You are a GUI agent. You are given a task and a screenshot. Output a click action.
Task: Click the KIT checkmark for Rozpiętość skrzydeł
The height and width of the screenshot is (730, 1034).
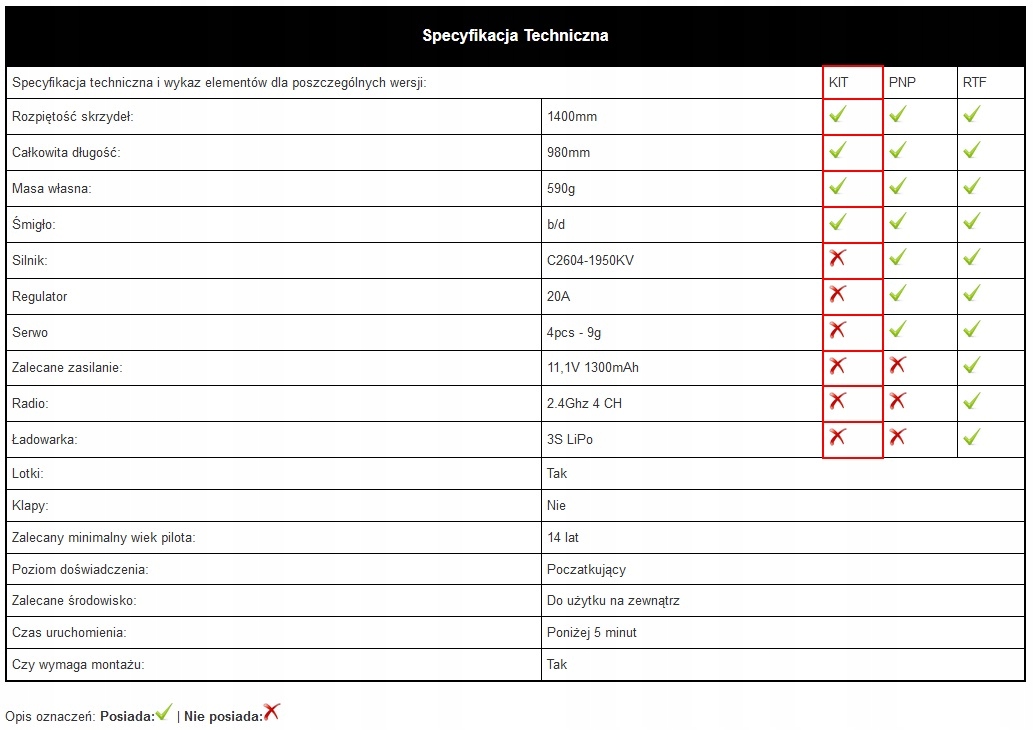point(838,115)
